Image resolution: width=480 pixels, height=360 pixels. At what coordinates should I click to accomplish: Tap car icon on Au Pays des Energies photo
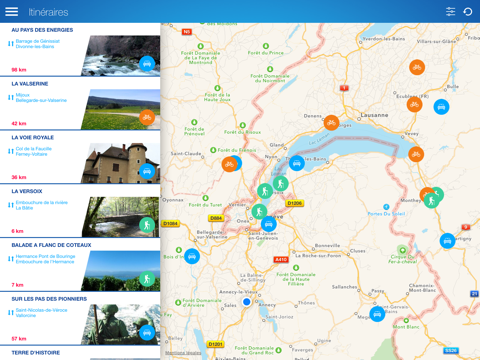tap(147, 64)
